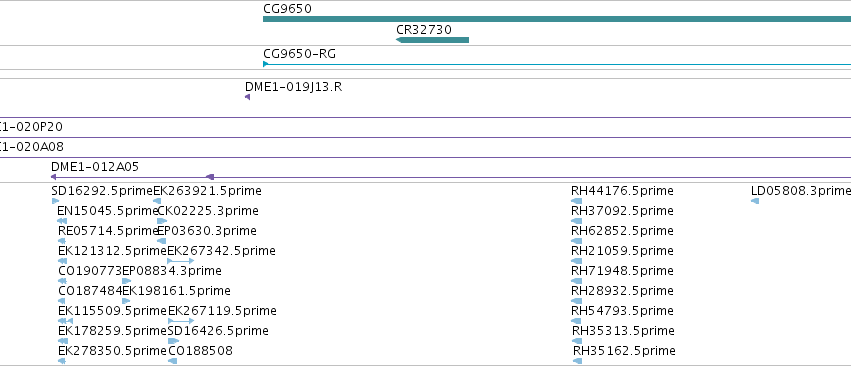Select the CG9650 gene bar
The height and width of the screenshot is (366, 851).
pyautogui.click(x=557, y=19)
